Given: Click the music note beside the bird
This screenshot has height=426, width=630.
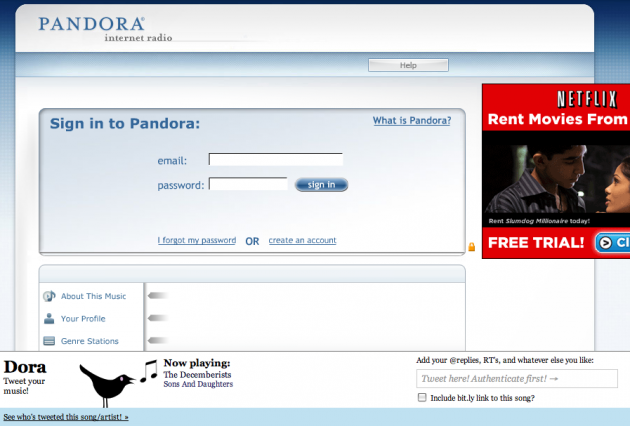Looking at the screenshot, I should pos(149,371).
